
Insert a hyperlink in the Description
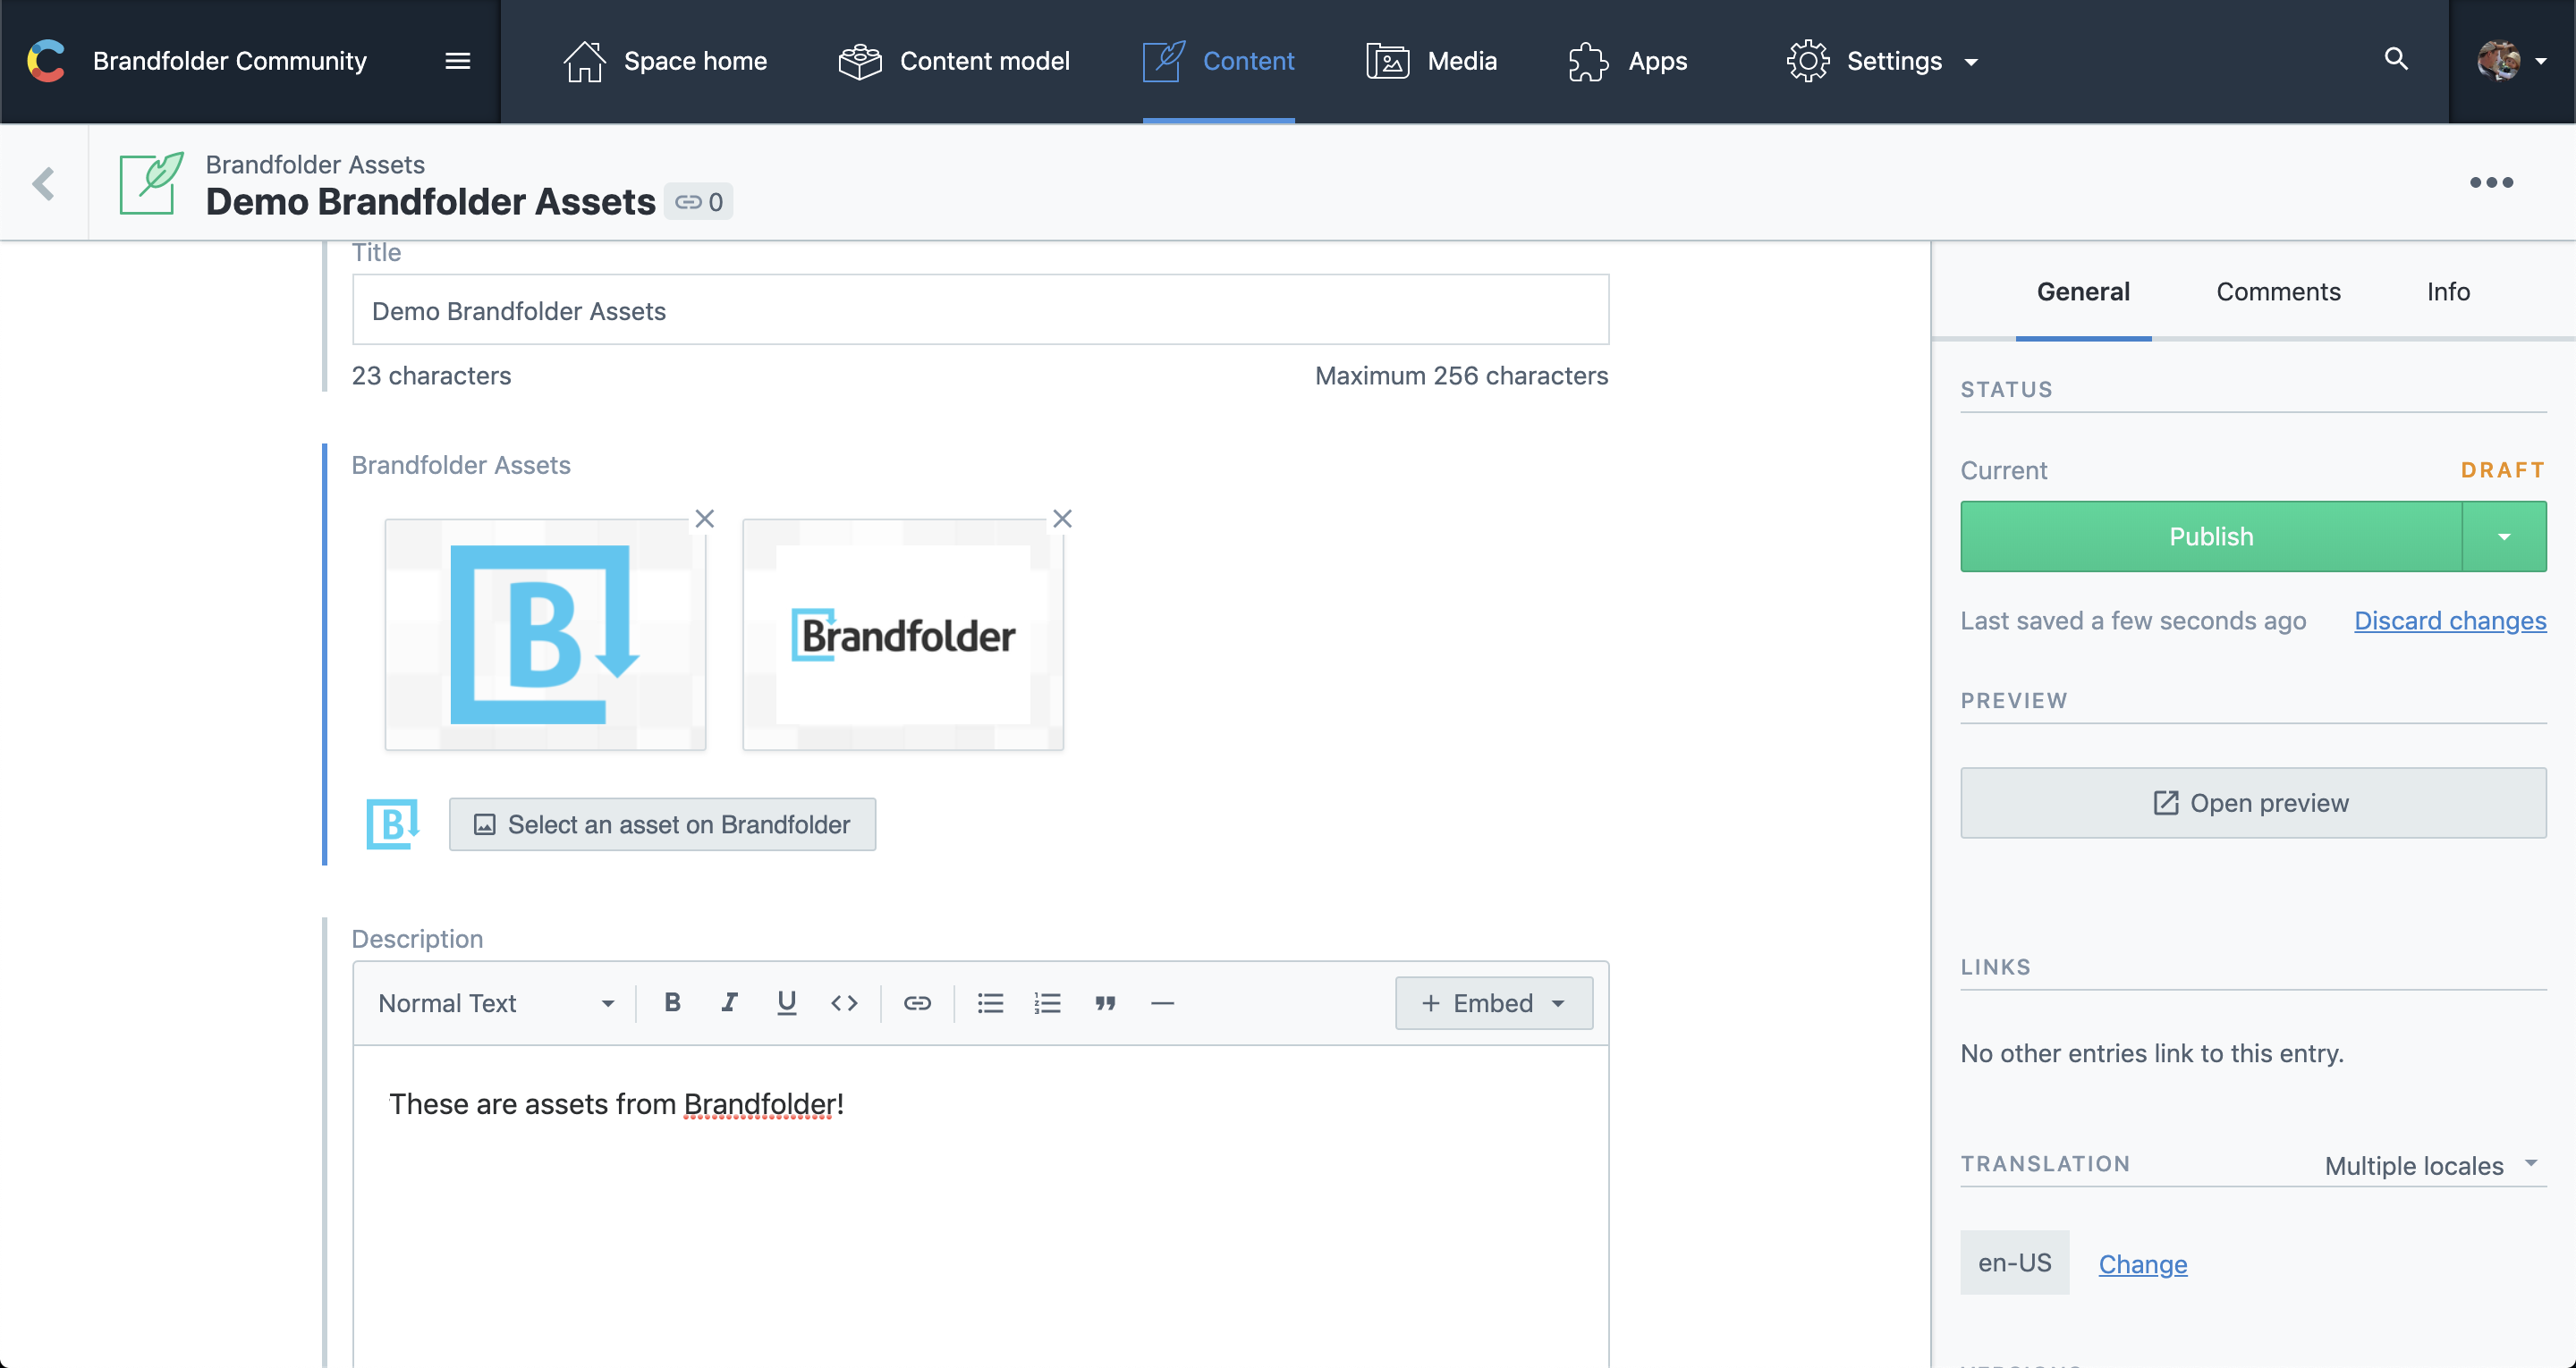pos(917,1003)
